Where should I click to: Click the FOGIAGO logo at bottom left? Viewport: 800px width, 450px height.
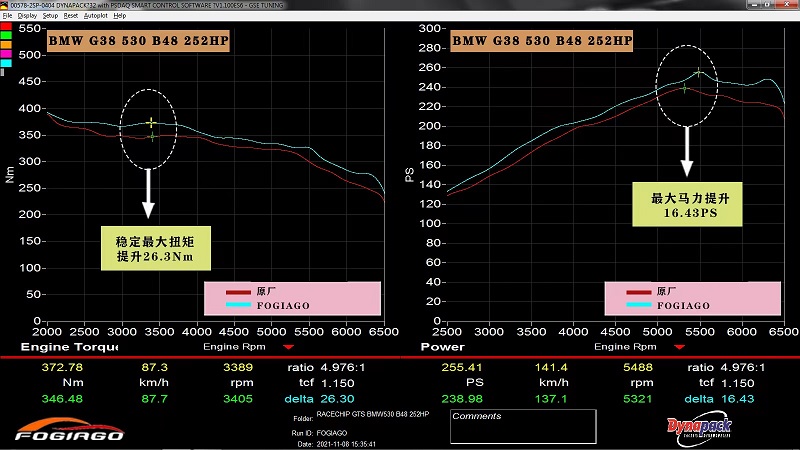click(x=69, y=431)
